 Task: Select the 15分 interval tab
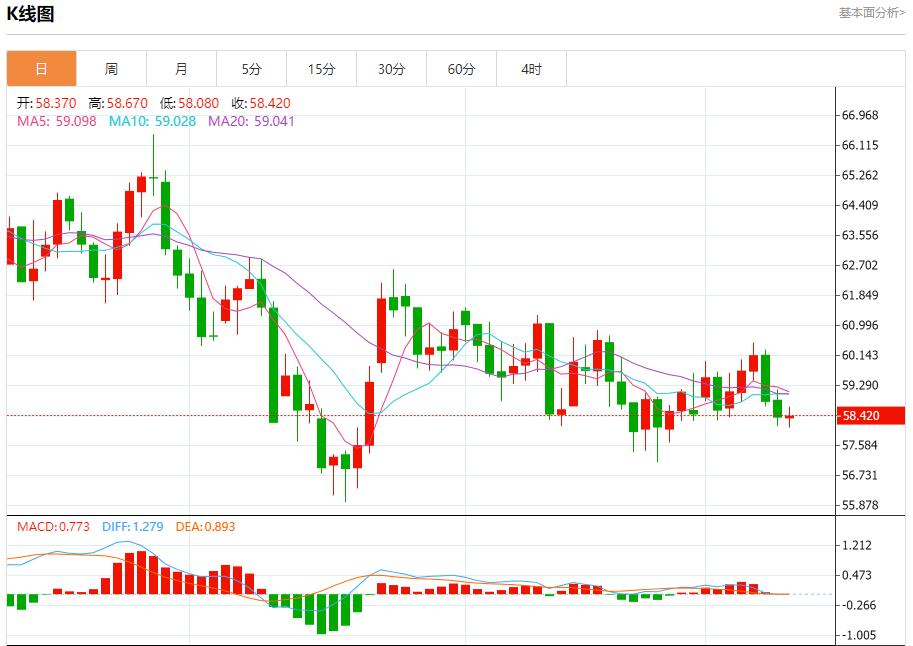321,69
